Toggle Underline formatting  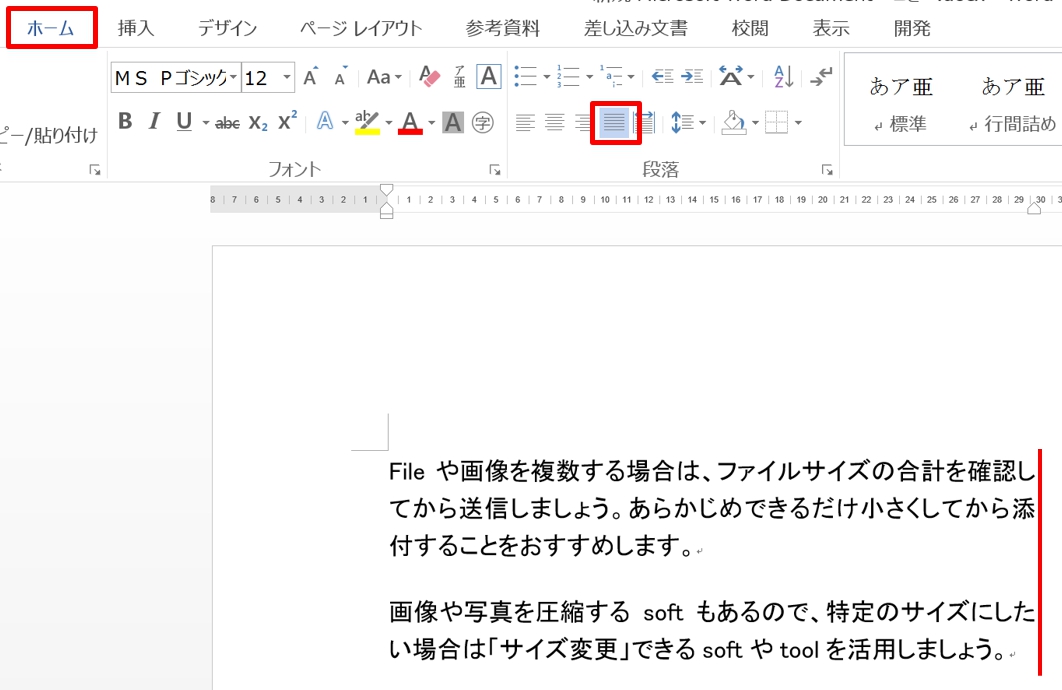(184, 122)
